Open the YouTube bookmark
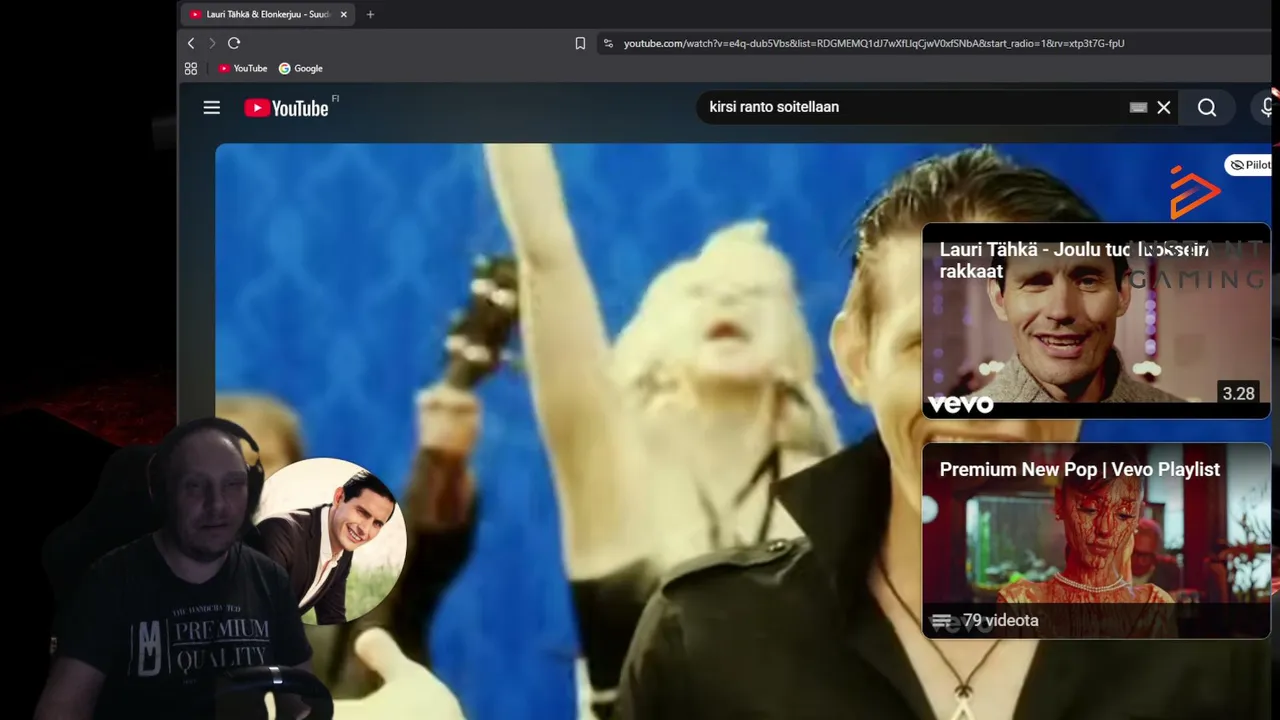The height and width of the screenshot is (720, 1280). click(x=242, y=68)
